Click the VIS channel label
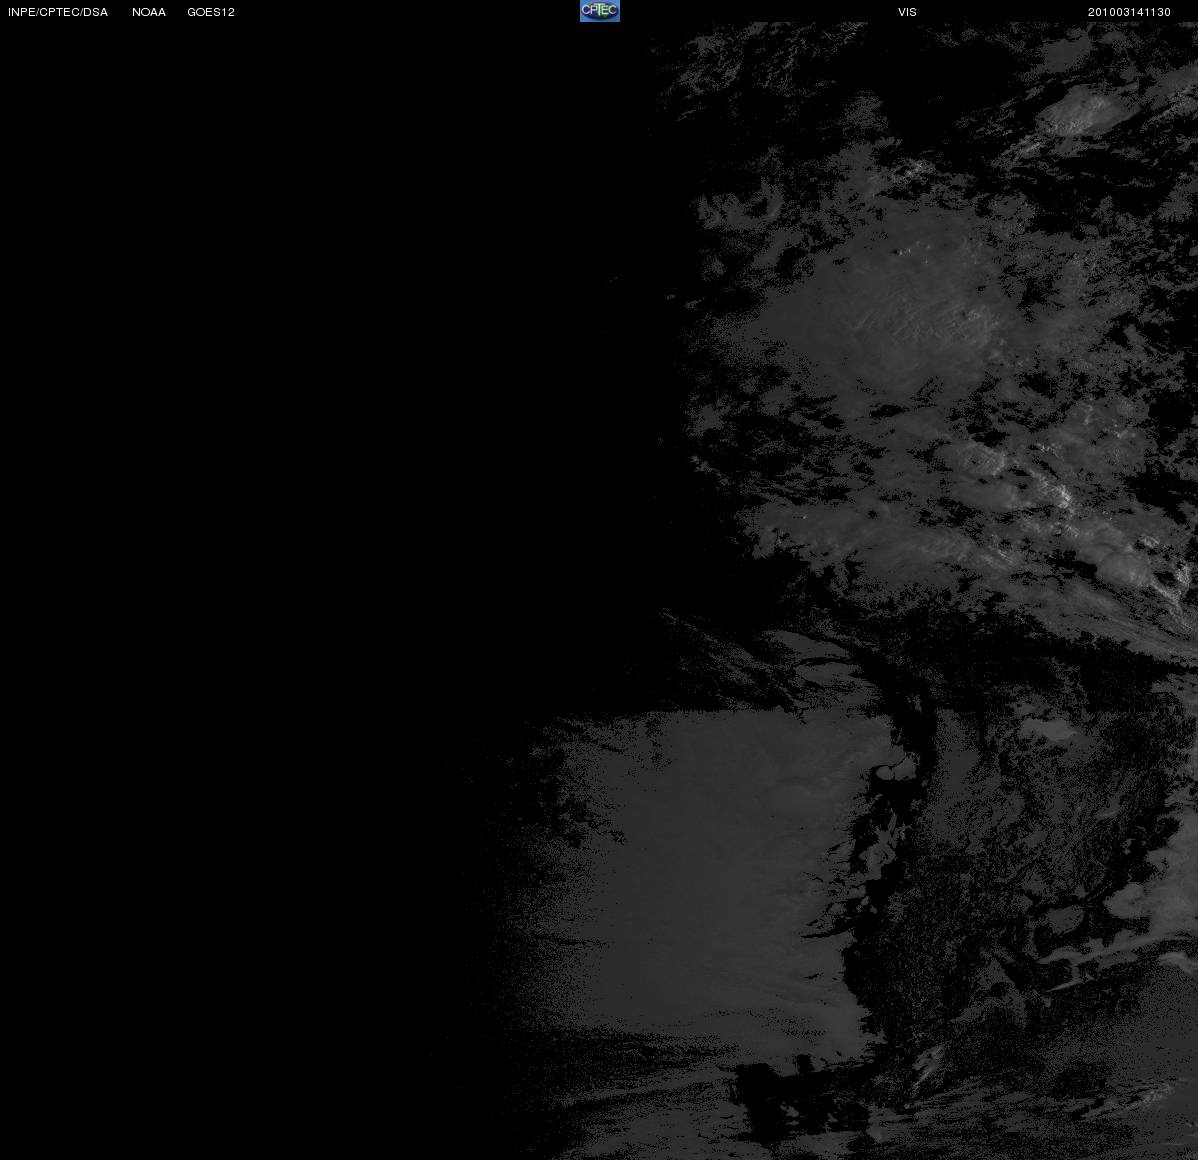The width and height of the screenshot is (1198, 1160). pyautogui.click(x=908, y=12)
